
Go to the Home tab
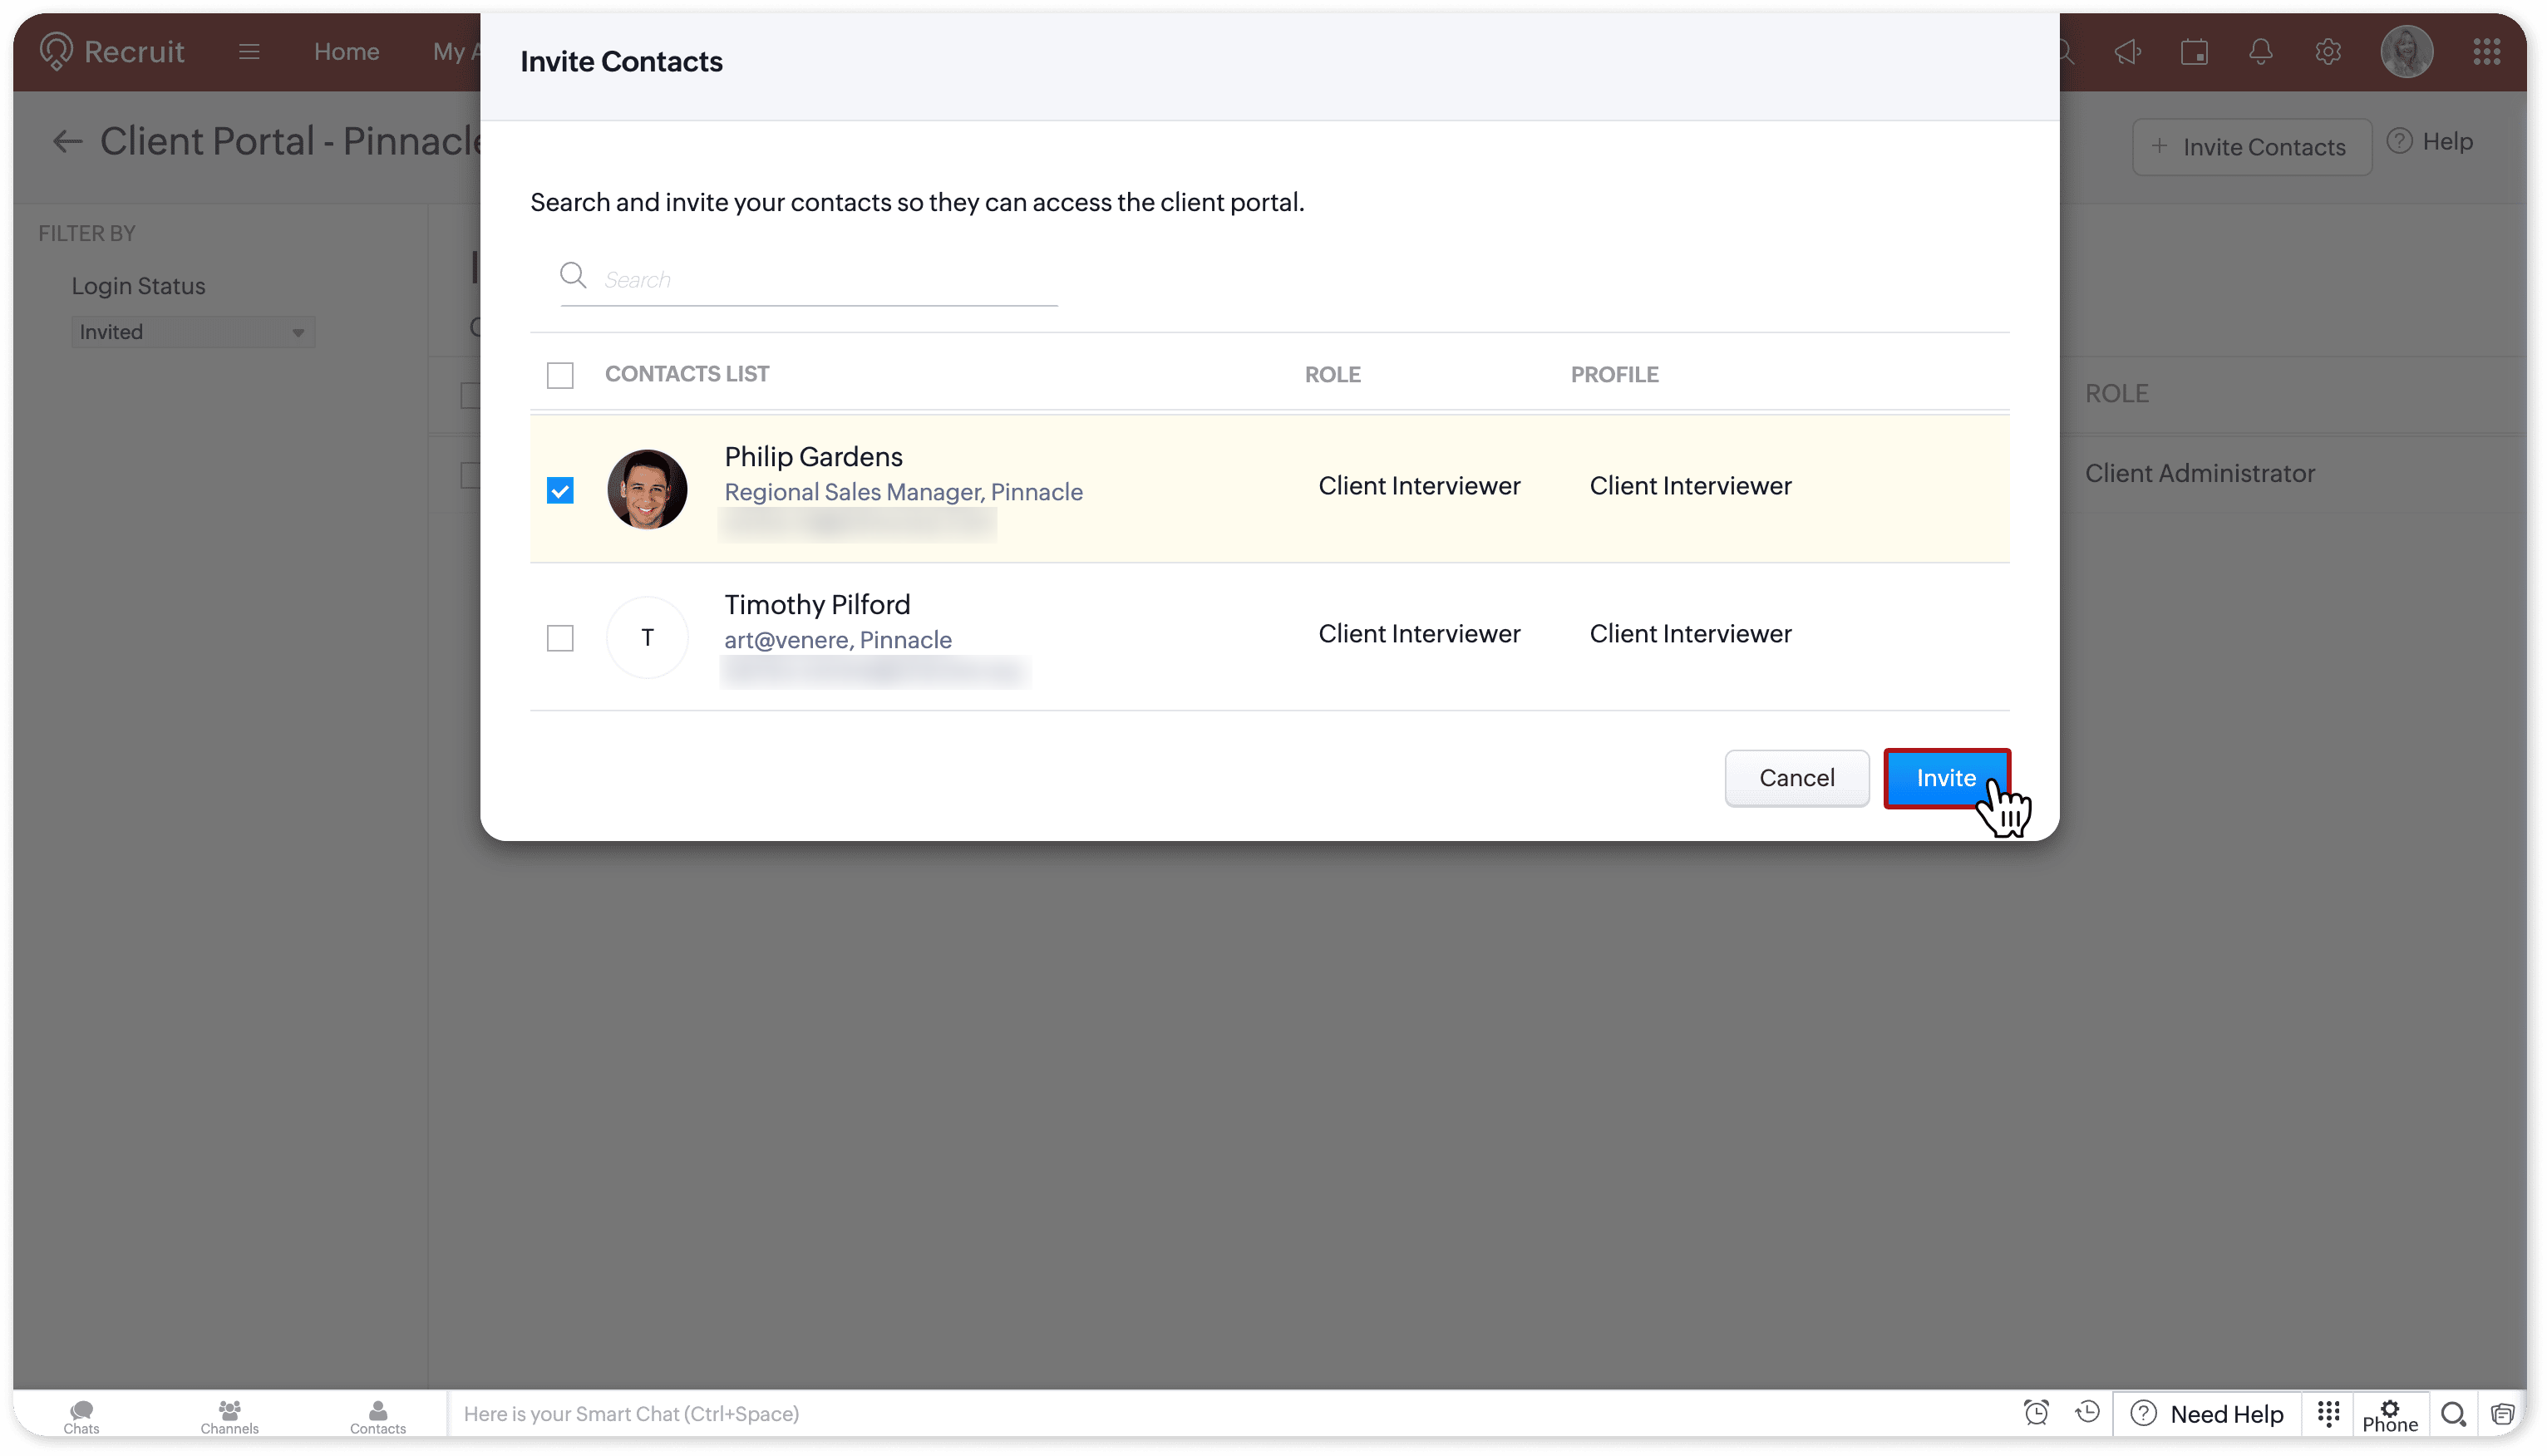[x=346, y=52]
